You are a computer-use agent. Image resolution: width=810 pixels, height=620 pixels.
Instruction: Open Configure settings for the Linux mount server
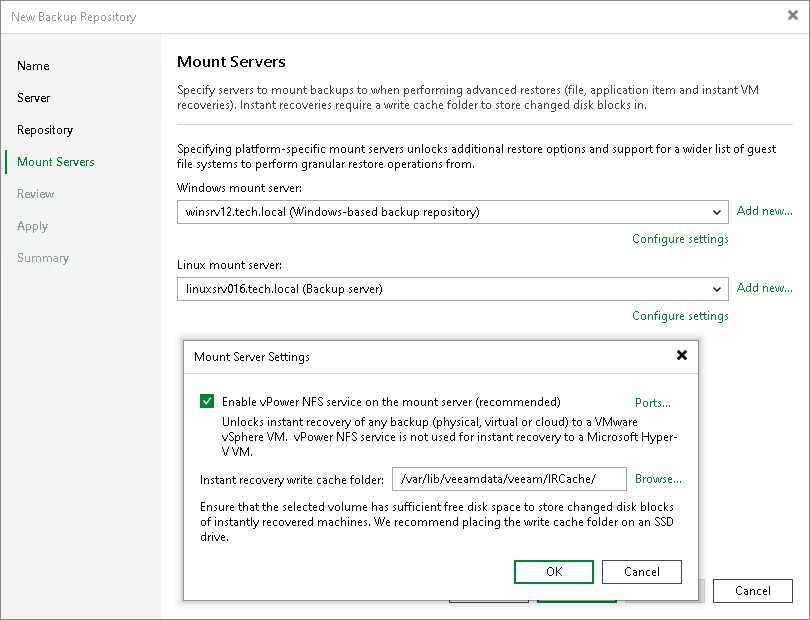click(x=680, y=316)
